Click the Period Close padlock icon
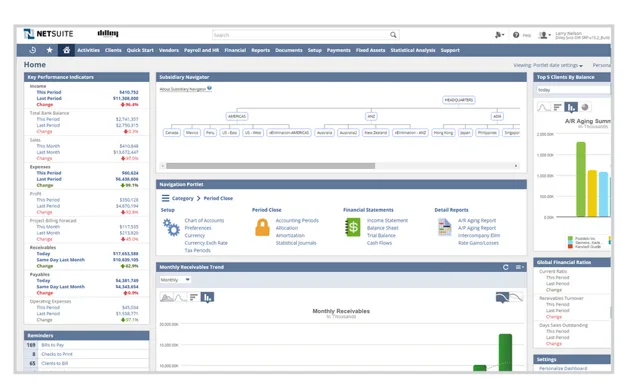This screenshot has height=389, width=628. (262, 228)
